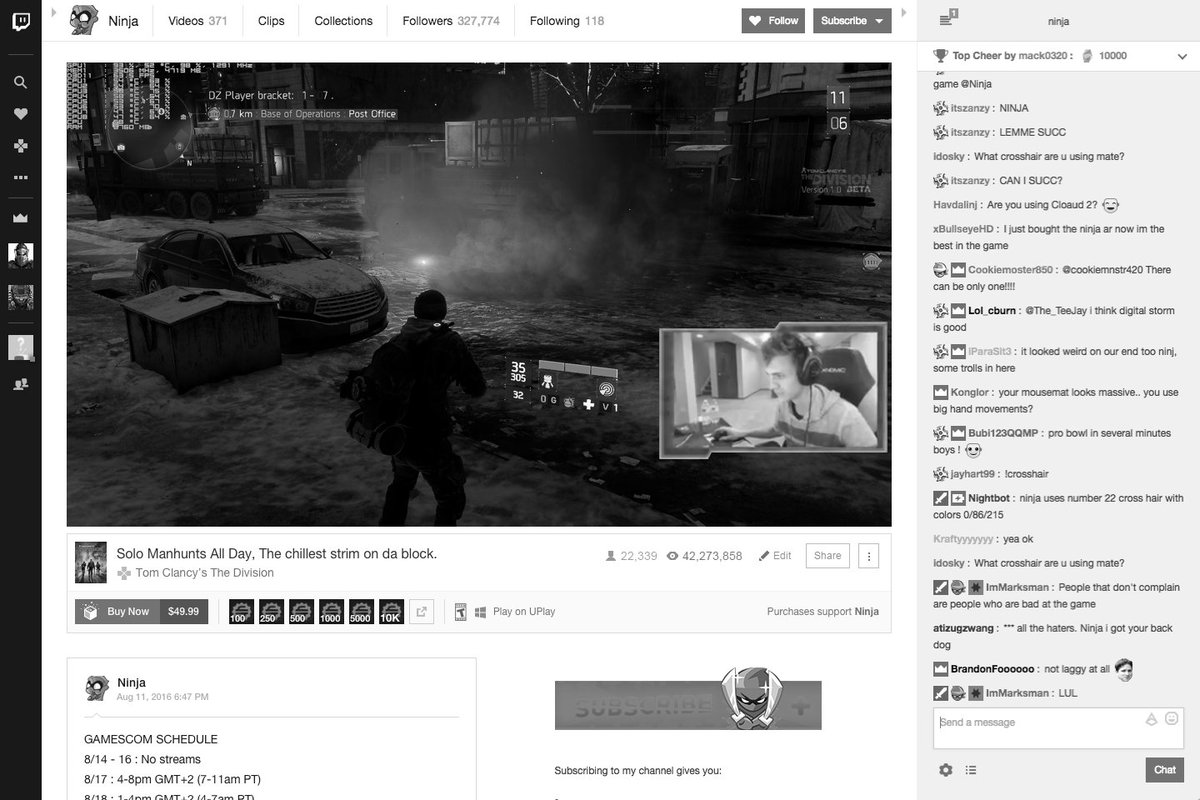Screen dimensions: 1200x800
Task: Open the Followers 327,774 tab
Action: point(451,21)
